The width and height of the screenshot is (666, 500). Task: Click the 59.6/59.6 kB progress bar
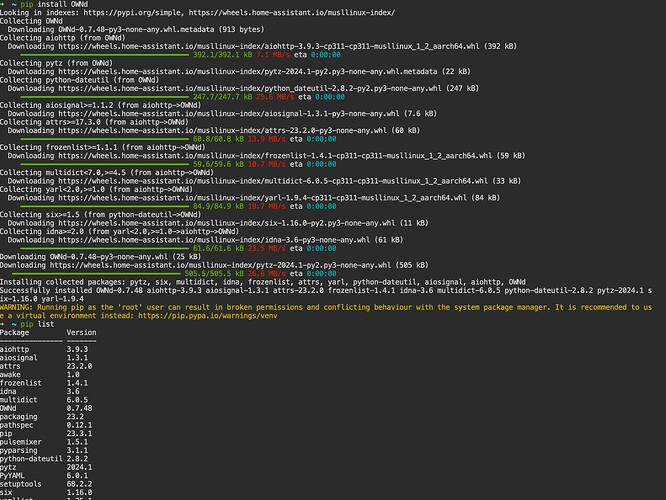pos(104,164)
